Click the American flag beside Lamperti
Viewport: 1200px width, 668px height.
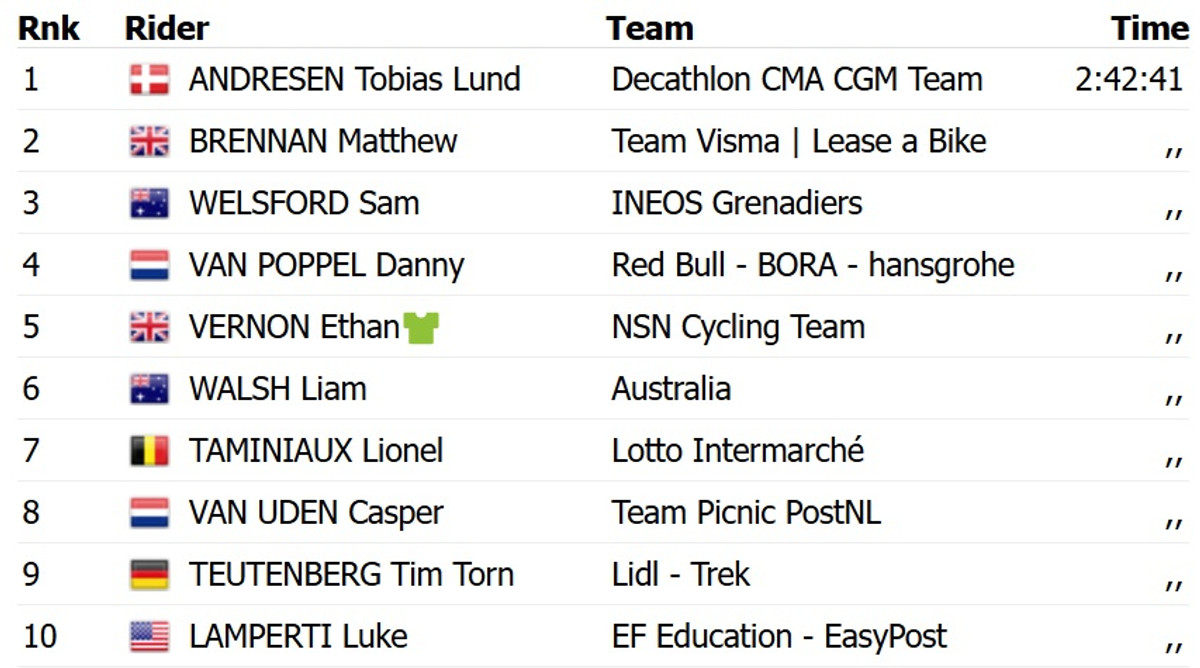(x=149, y=637)
